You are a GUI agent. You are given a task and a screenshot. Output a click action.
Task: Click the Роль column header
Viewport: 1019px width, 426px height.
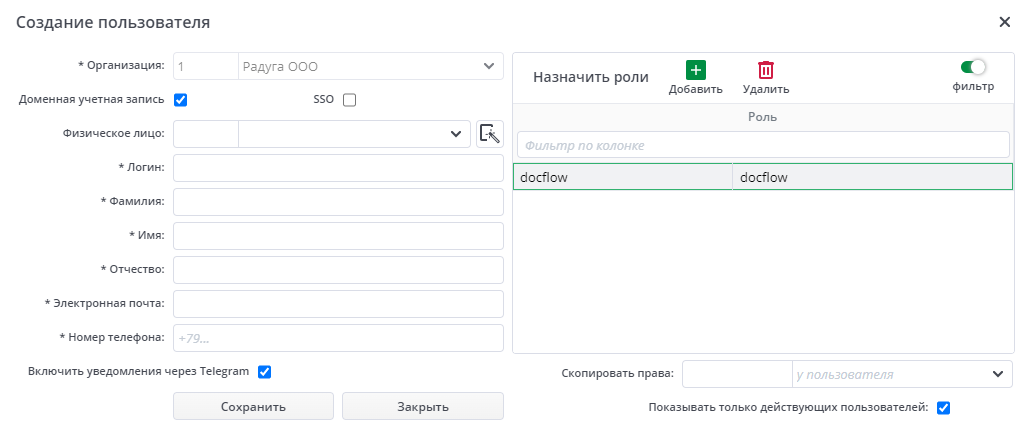point(762,117)
